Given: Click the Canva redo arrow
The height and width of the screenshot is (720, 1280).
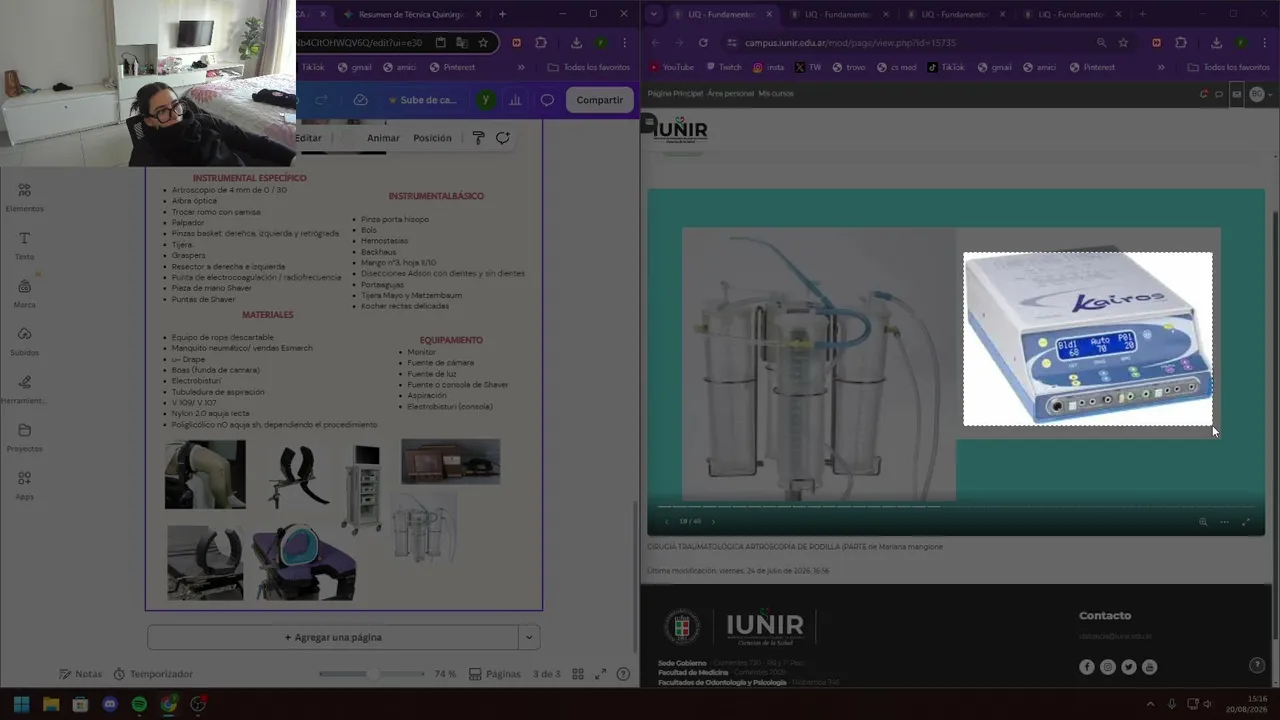Looking at the screenshot, I should click(321, 100).
